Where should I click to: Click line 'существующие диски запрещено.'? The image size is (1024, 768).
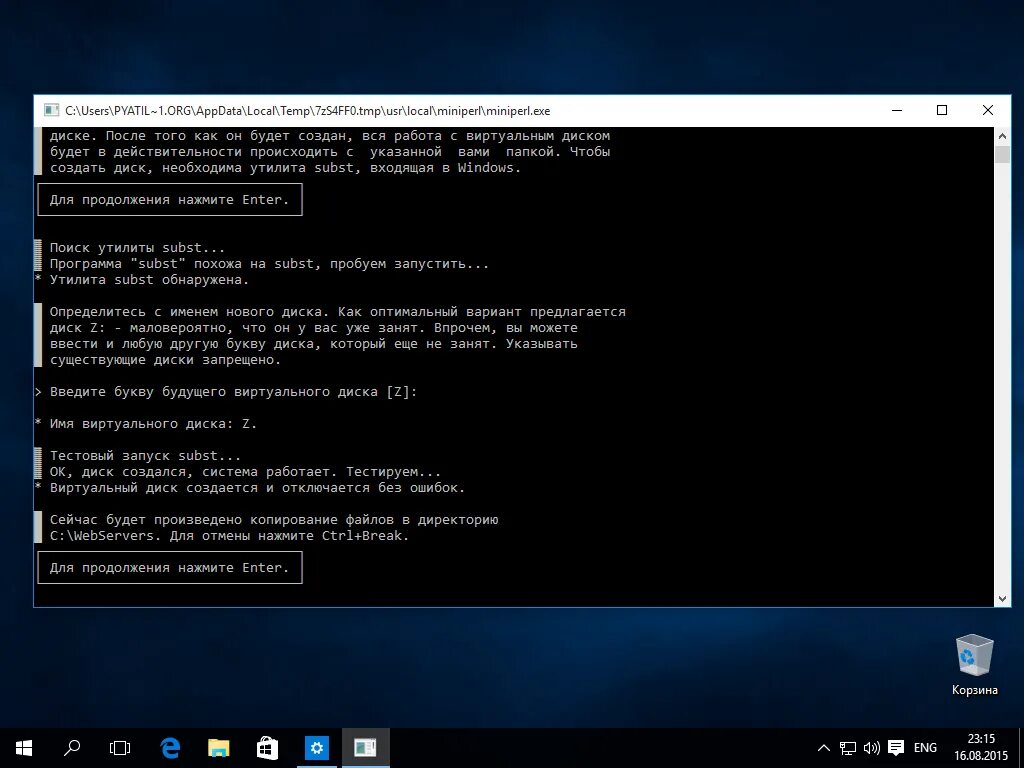tap(165, 360)
